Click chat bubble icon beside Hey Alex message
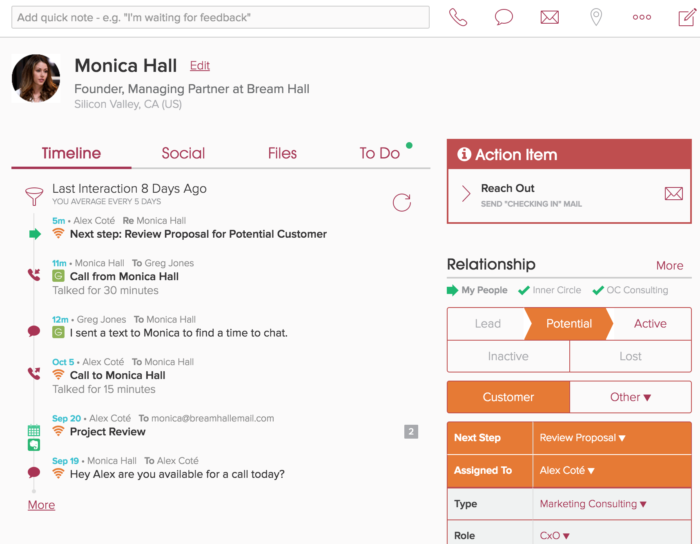Viewport: 700px width, 544px height. point(34,472)
